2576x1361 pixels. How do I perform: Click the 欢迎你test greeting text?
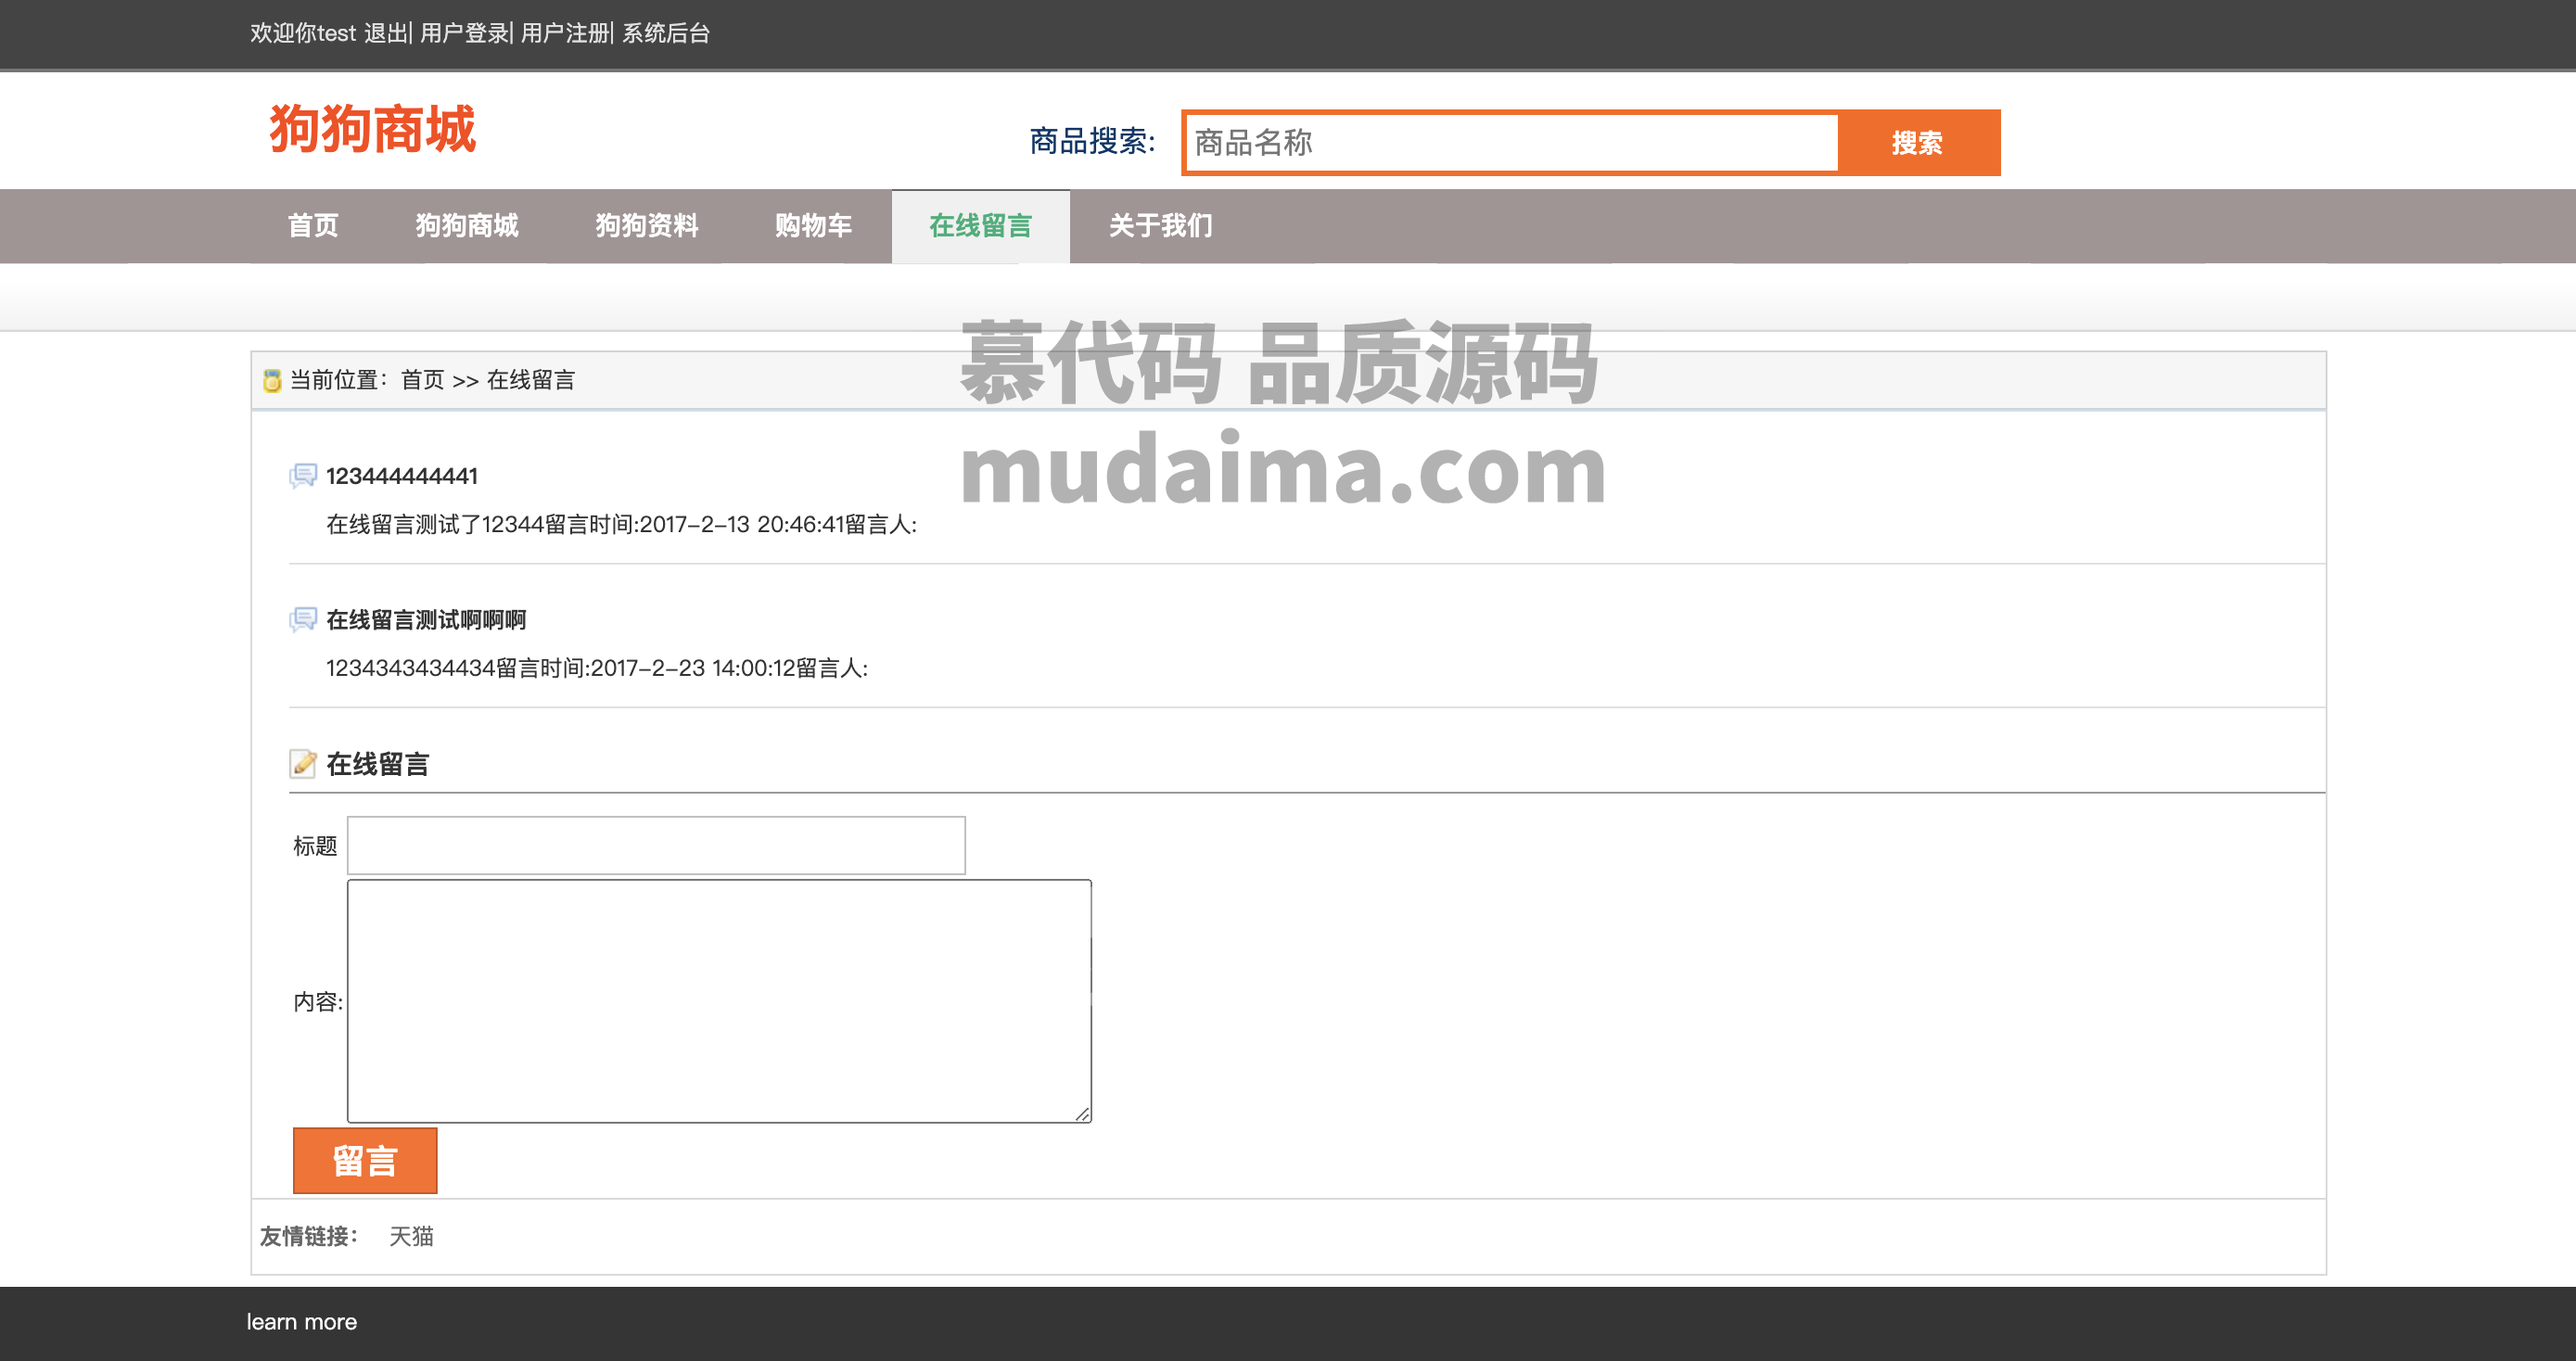303,33
